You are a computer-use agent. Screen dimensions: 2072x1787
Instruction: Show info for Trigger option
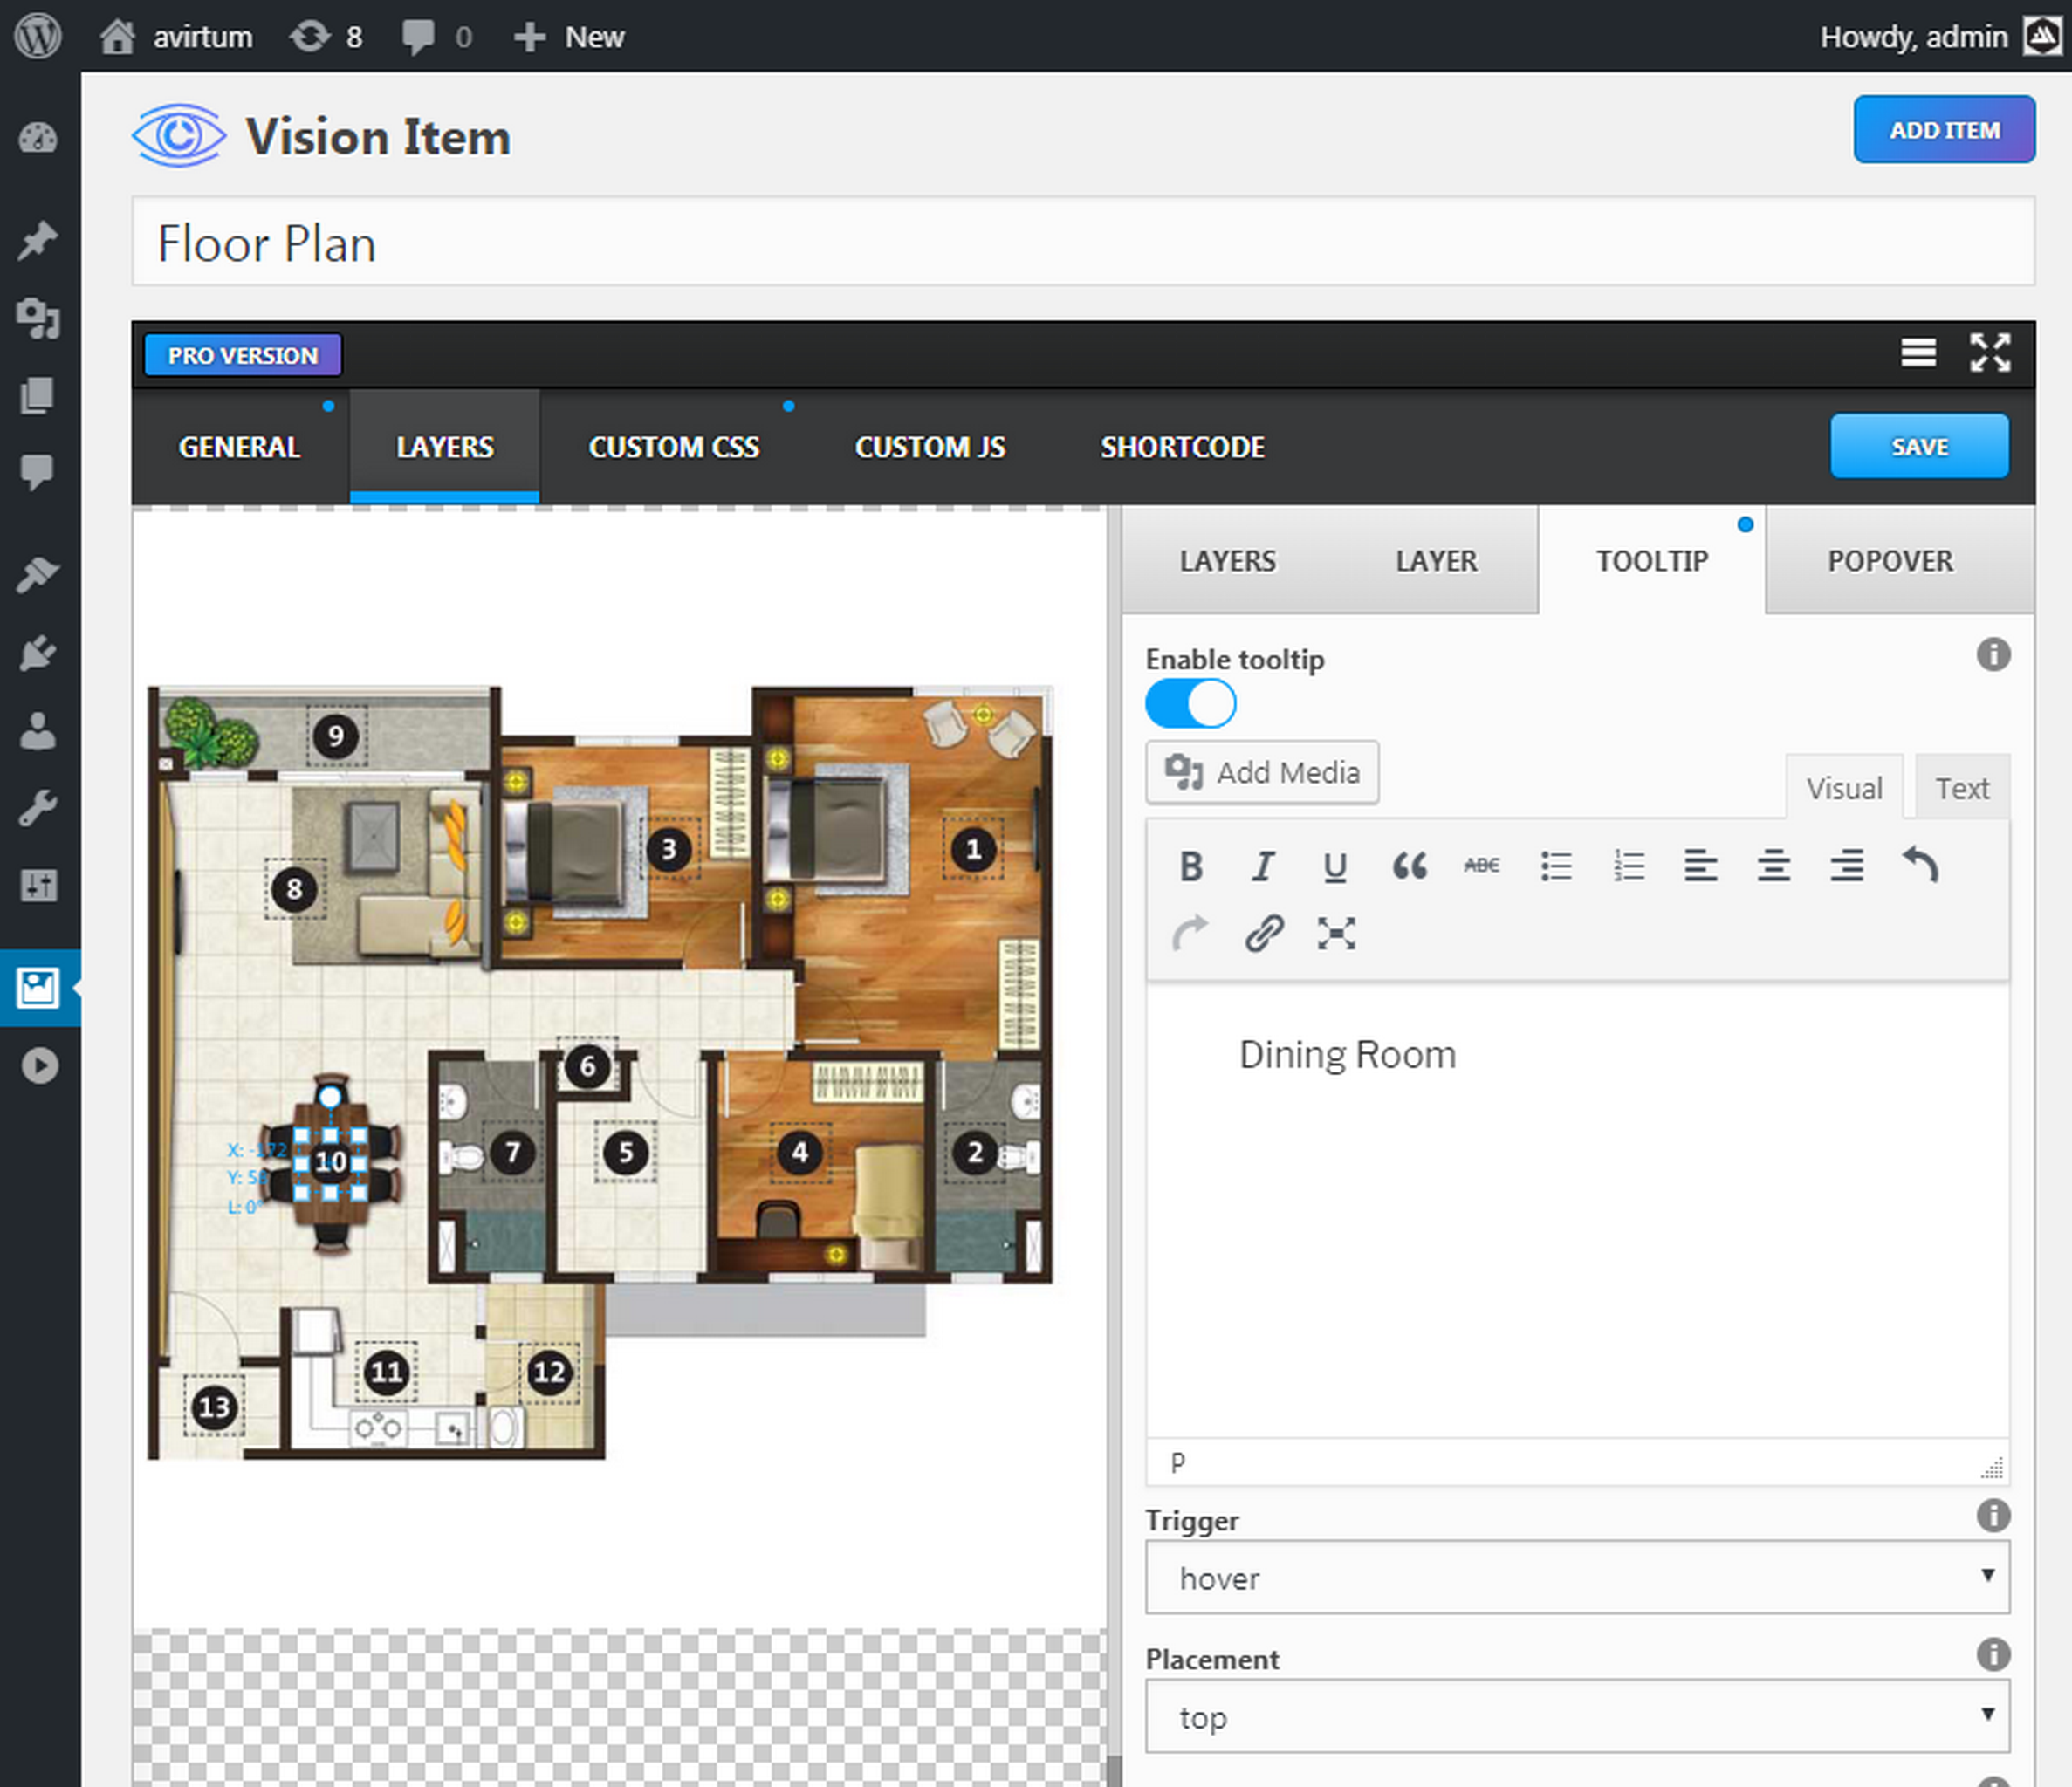tap(1993, 1515)
